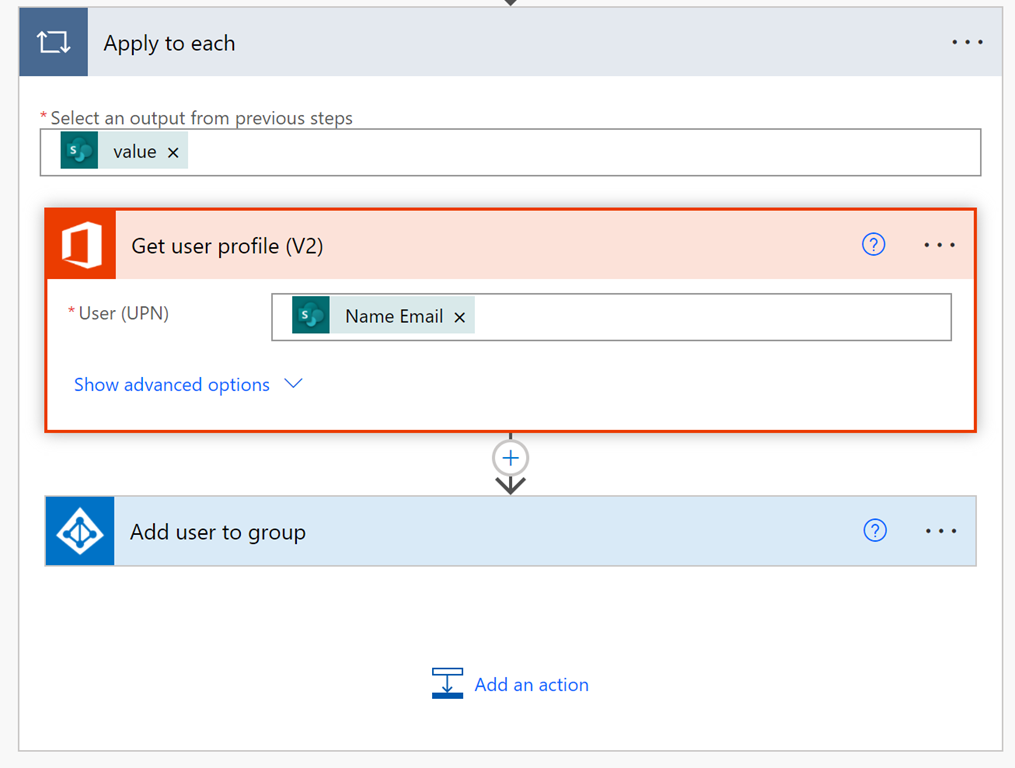Image resolution: width=1015 pixels, height=768 pixels.
Task: Select the Name Email dynamic content token
Action: tap(393, 316)
